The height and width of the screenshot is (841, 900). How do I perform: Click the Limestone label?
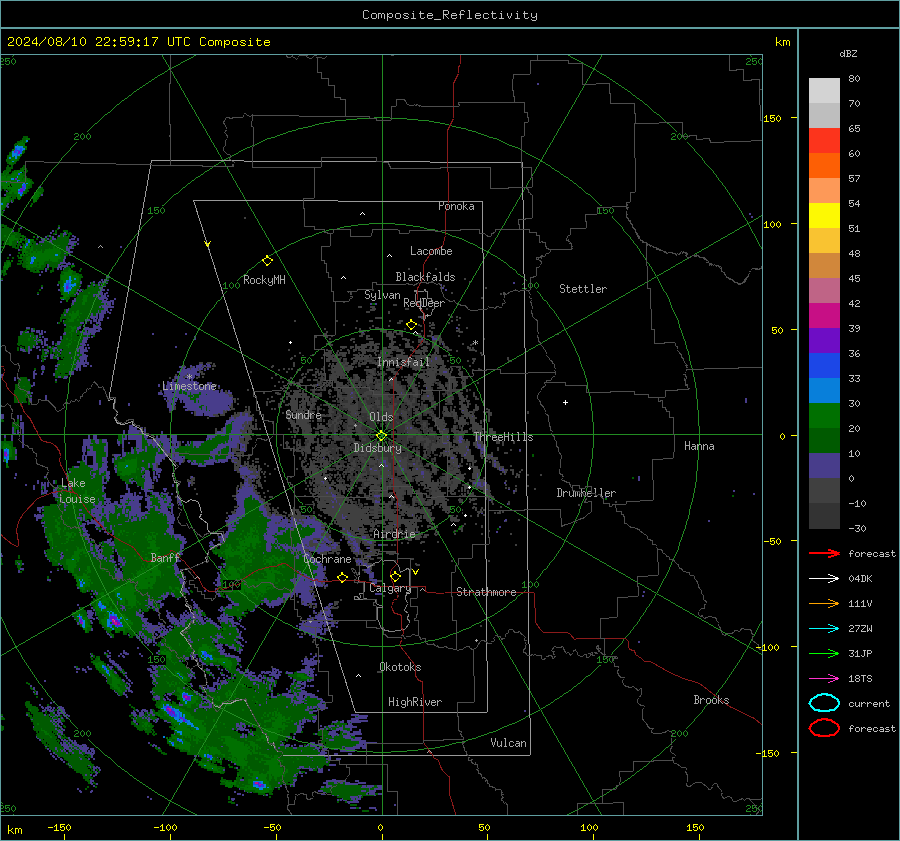(189, 386)
